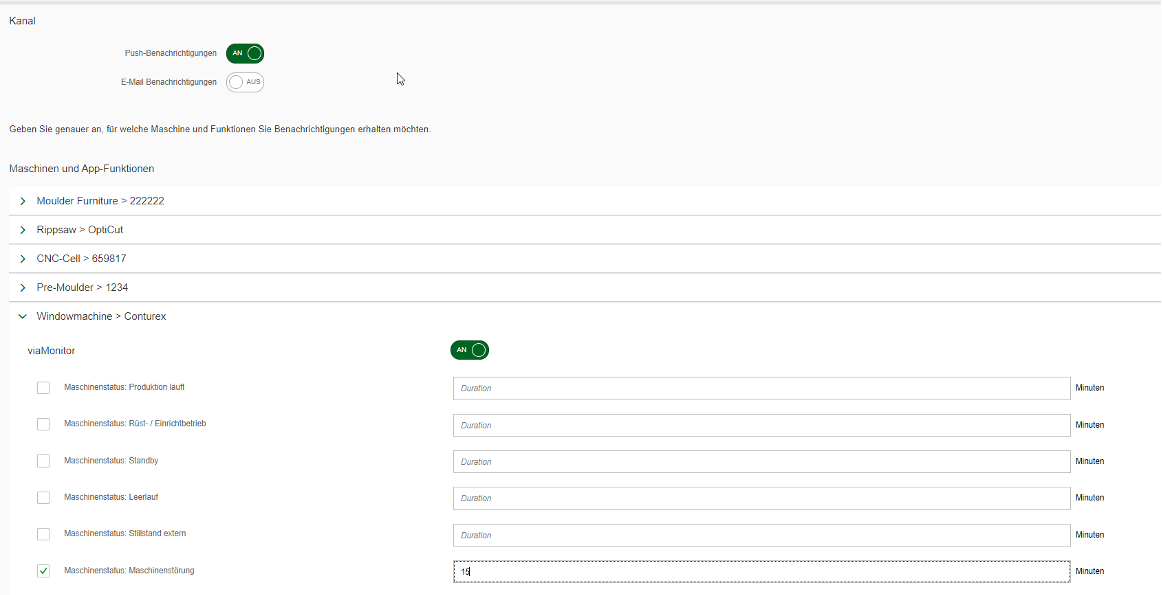Screen dimensions: 1162x595
Task: Expand the Moulder Furniture > 222222 row
Action: pyautogui.click(x=585, y=201)
